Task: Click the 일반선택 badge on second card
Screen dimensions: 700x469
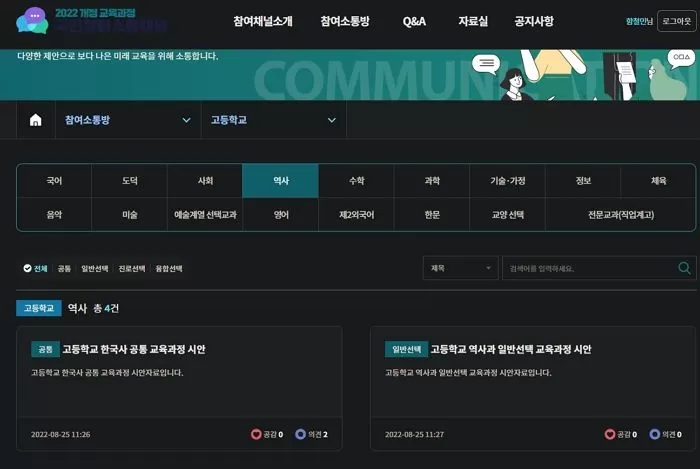Action: point(406,349)
